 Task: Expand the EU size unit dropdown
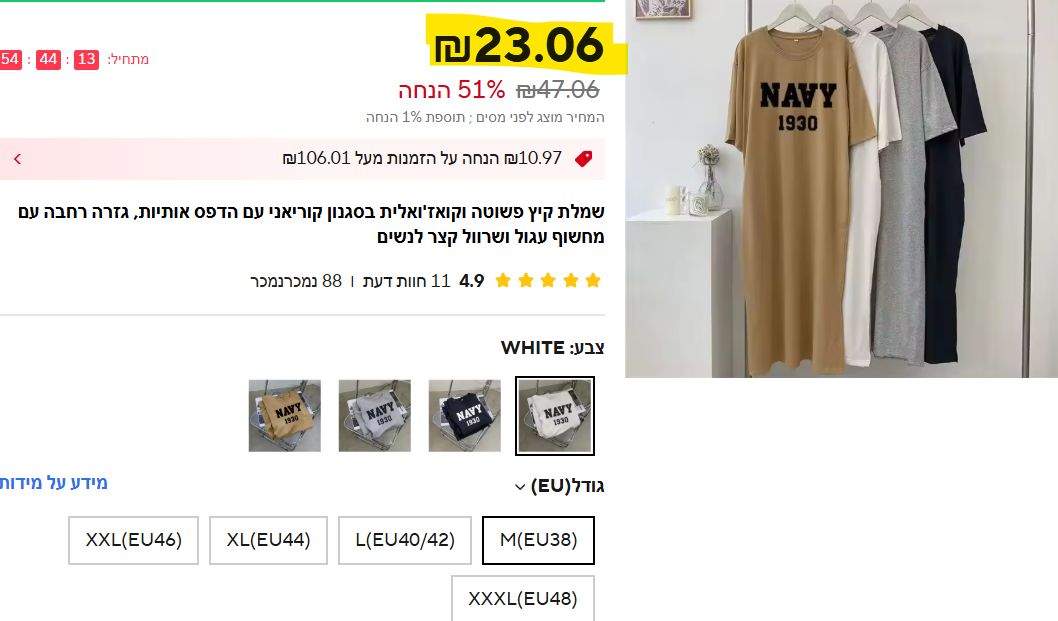(x=520, y=487)
